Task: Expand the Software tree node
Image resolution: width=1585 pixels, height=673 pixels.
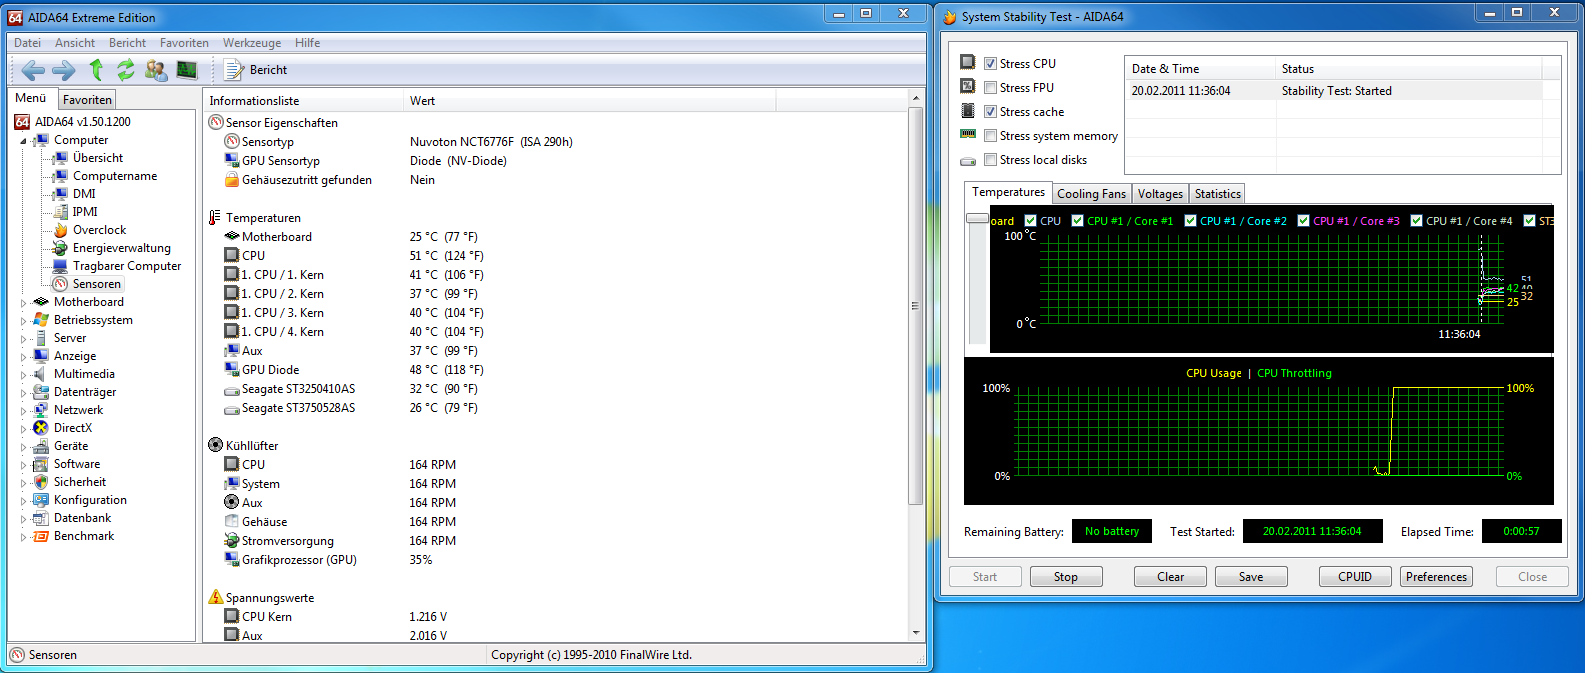Action: pyautogui.click(x=23, y=464)
